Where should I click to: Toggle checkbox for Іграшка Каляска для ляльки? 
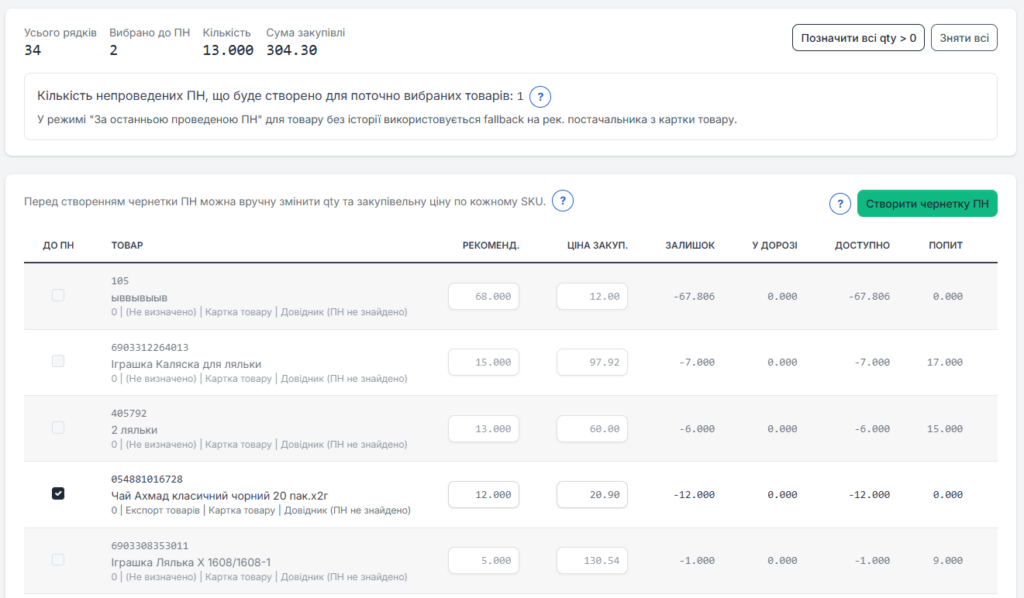point(58,361)
